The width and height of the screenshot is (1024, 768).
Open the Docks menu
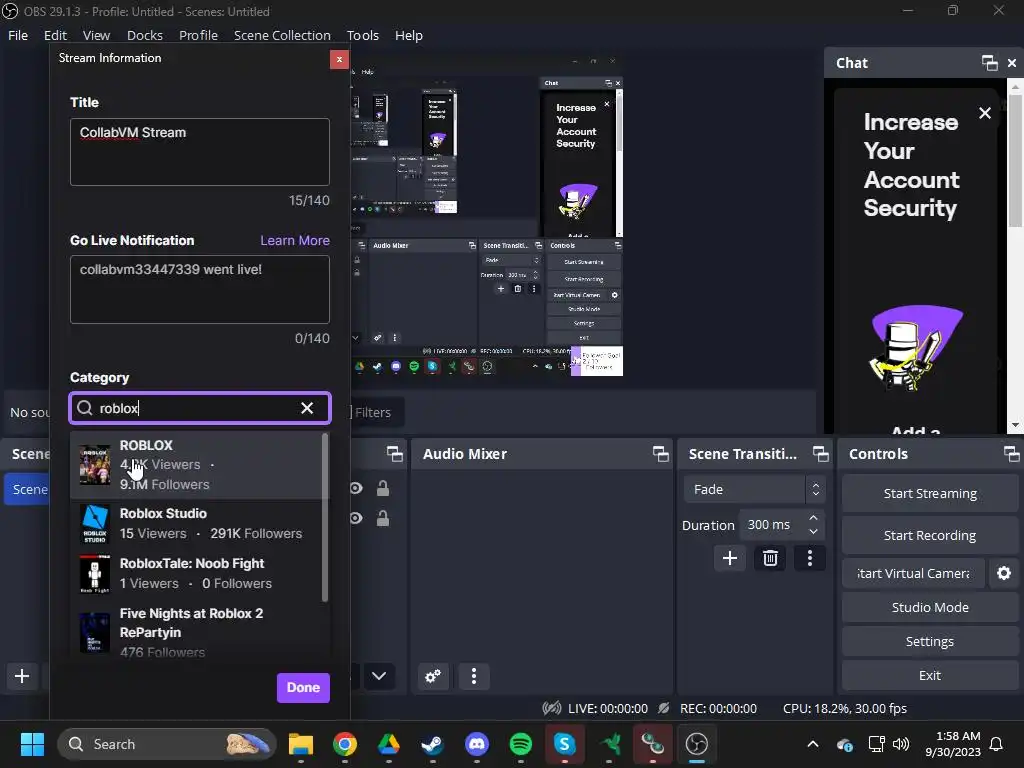pyautogui.click(x=145, y=35)
